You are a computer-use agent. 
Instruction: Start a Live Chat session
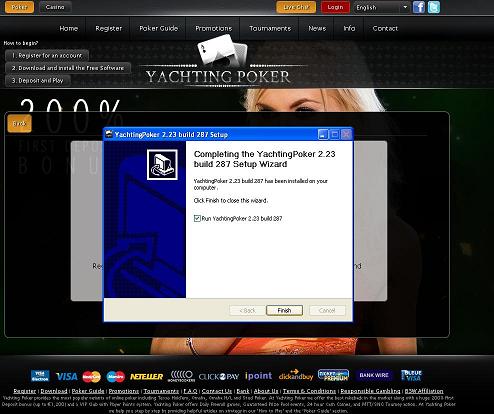296,7
